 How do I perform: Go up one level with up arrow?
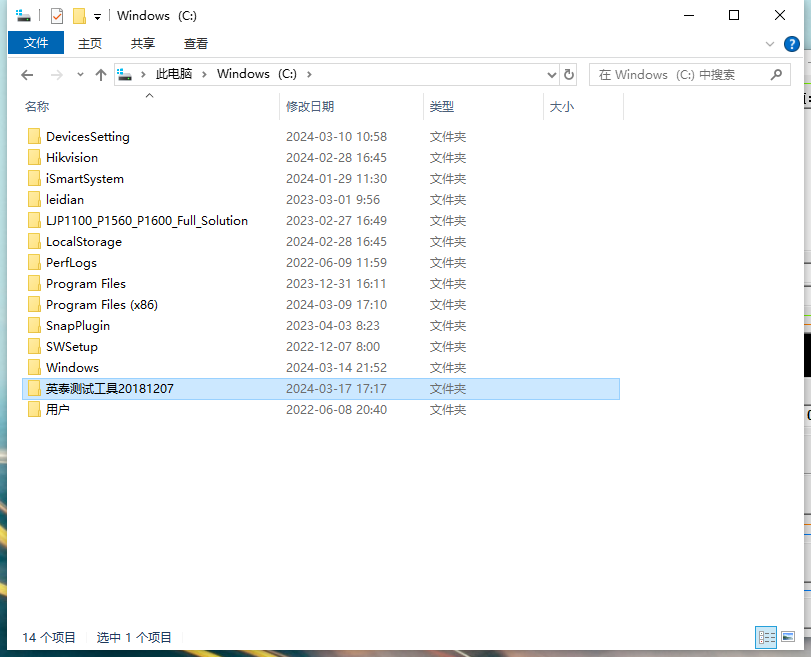coord(101,75)
